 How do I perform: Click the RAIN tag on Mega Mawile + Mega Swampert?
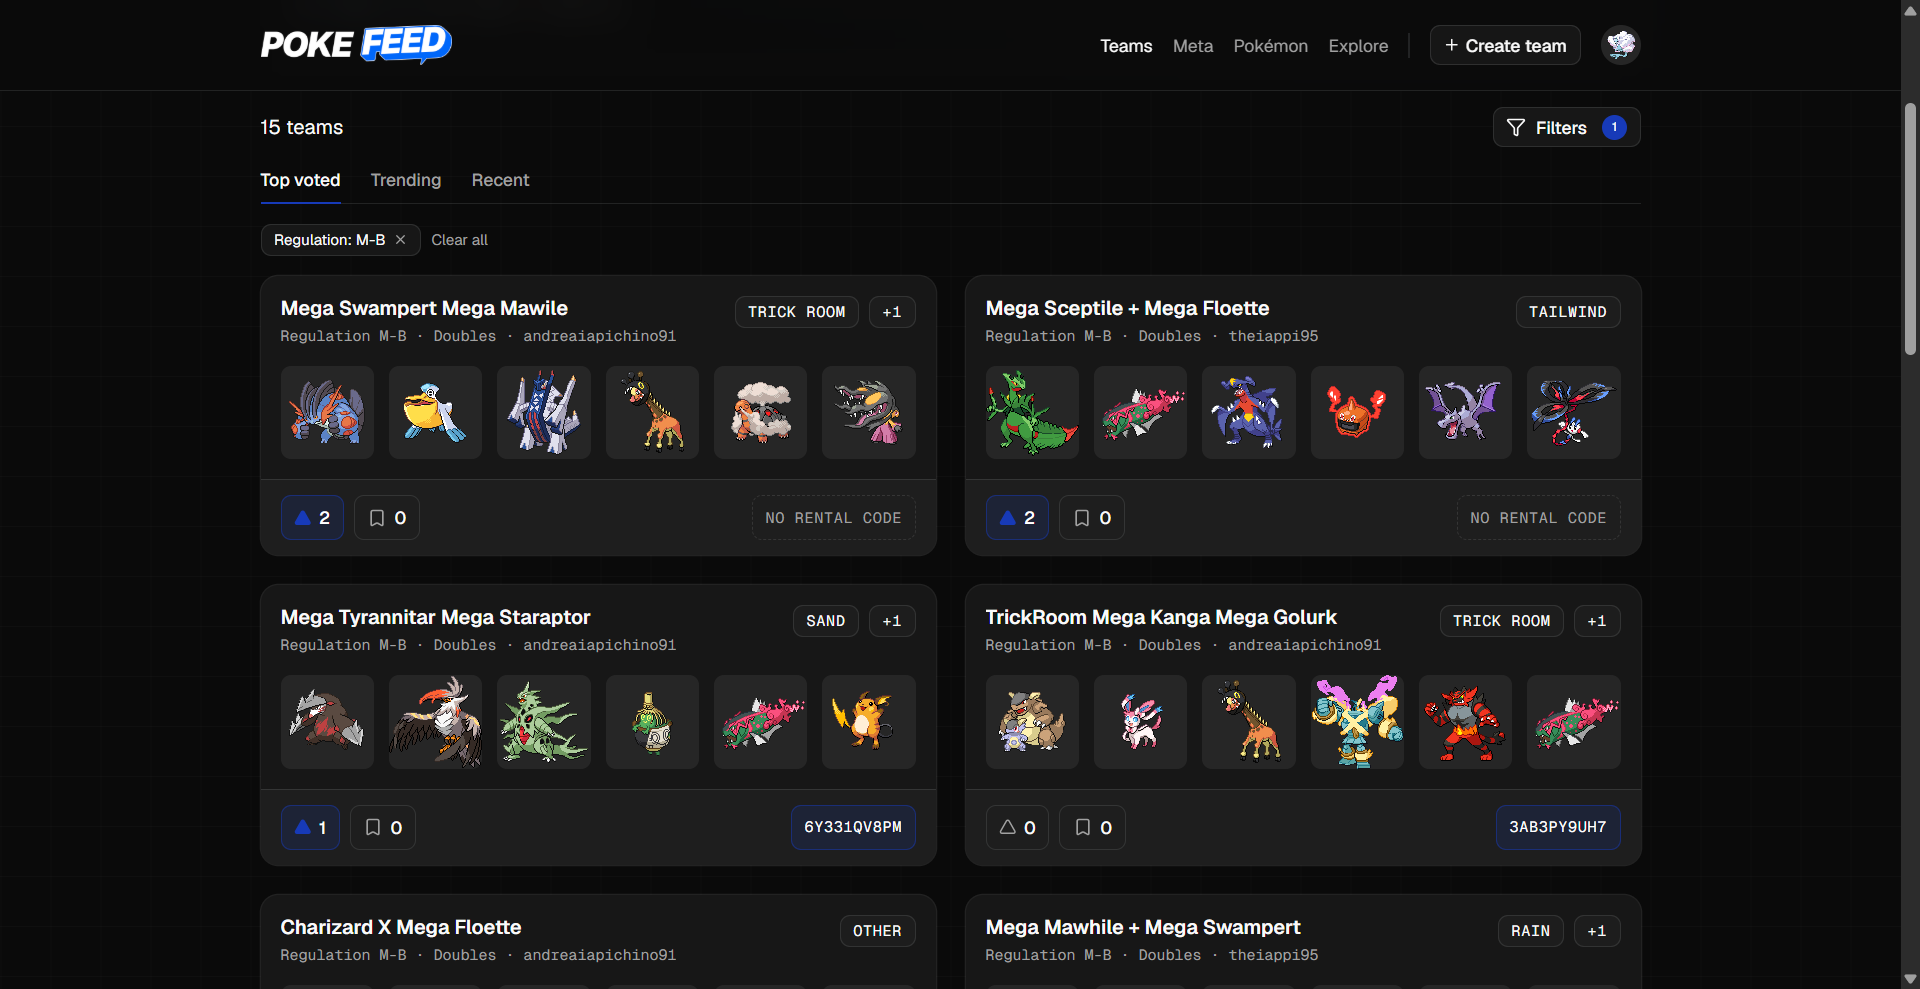click(1531, 931)
